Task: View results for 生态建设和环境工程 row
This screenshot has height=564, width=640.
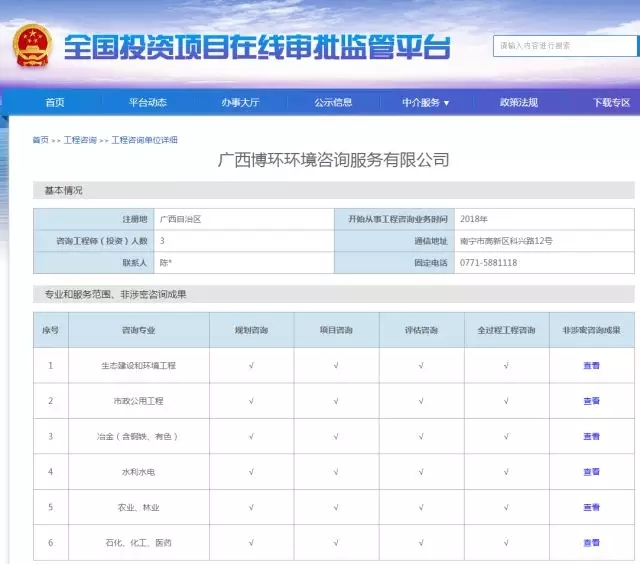Action: 591,366
